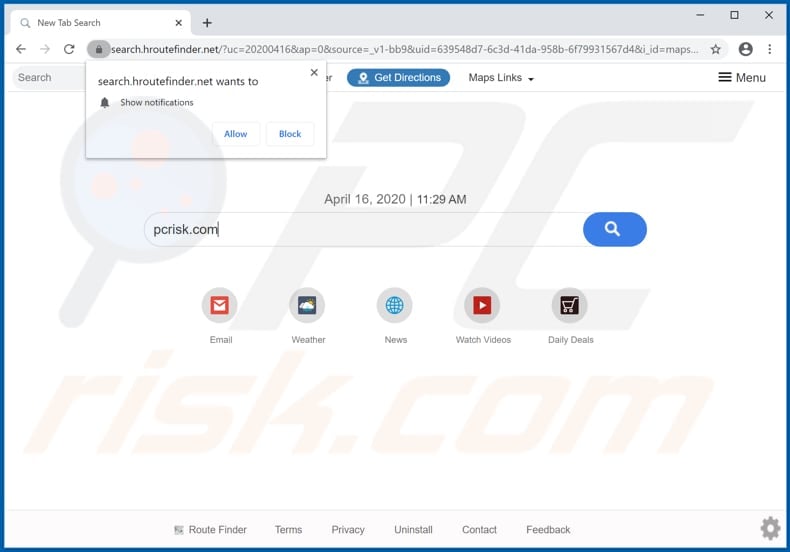Screen dimensions: 790x552
Task: Open the Email shortcut icon
Action: (220, 305)
